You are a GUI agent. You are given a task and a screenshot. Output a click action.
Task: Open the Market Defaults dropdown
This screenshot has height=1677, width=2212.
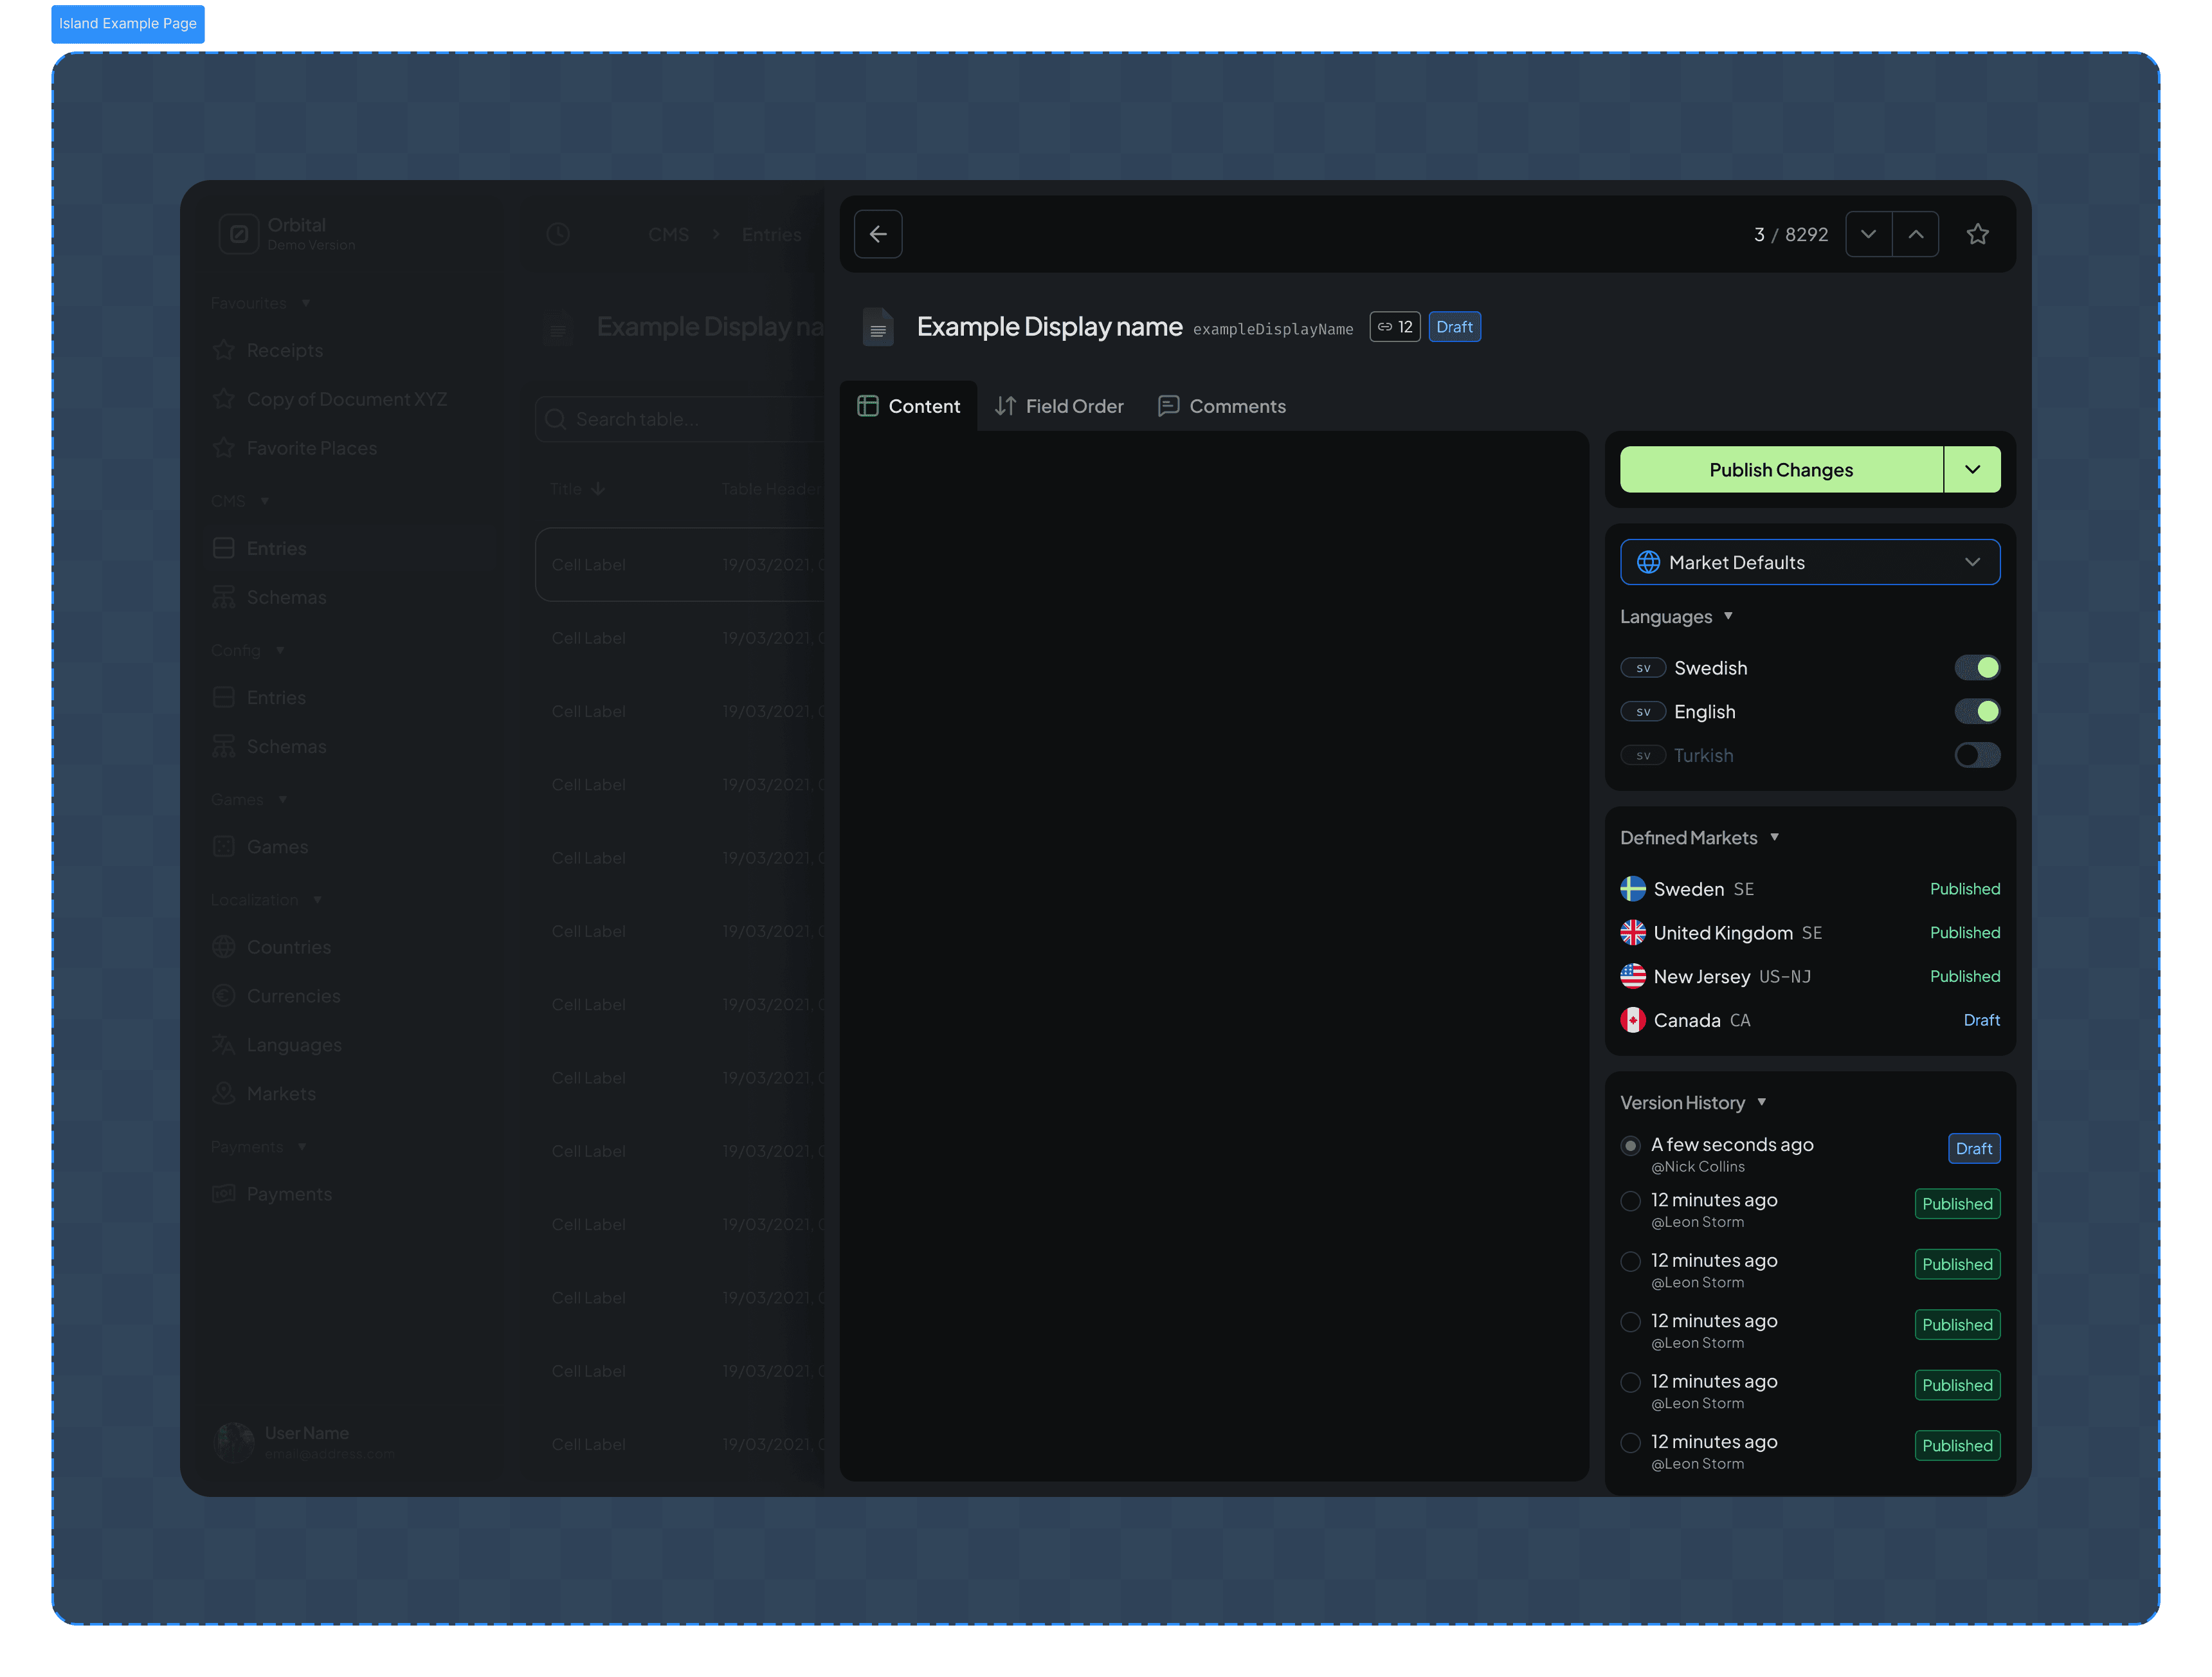pyautogui.click(x=1809, y=562)
